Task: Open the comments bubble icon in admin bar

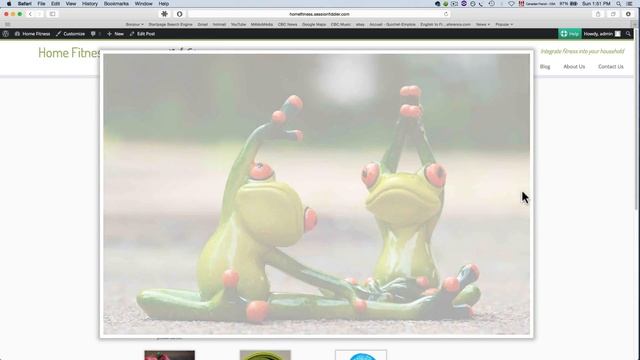Action: pyautogui.click(x=93, y=34)
